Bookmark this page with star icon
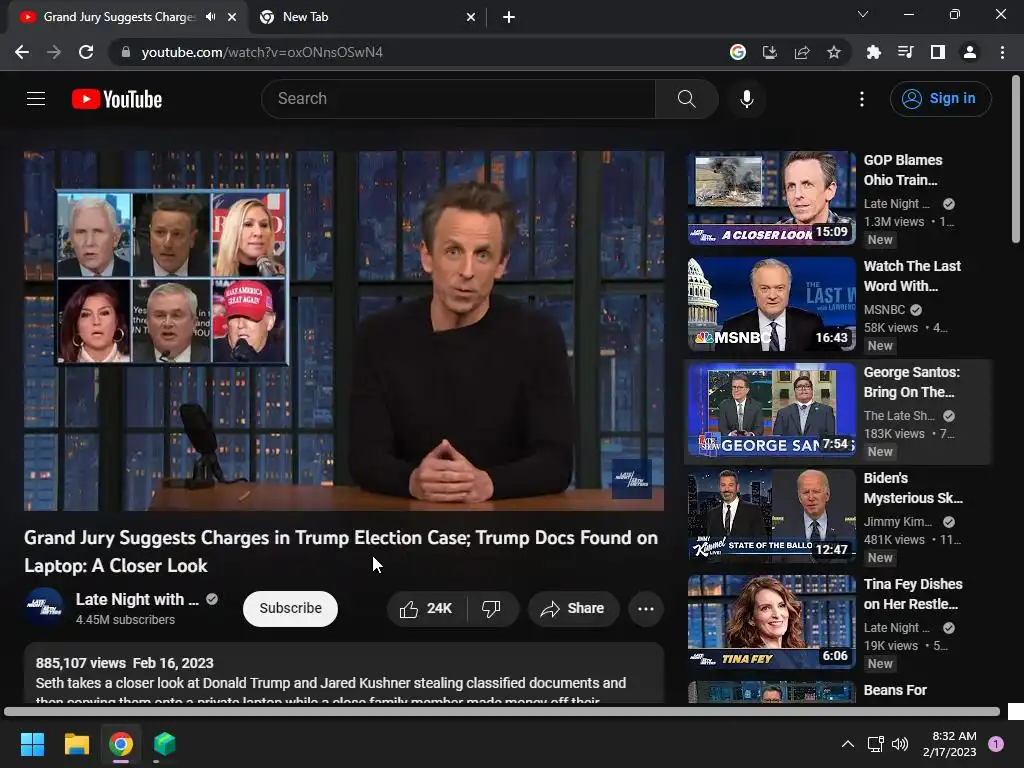This screenshot has width=1024, height=768. (834, 52)
